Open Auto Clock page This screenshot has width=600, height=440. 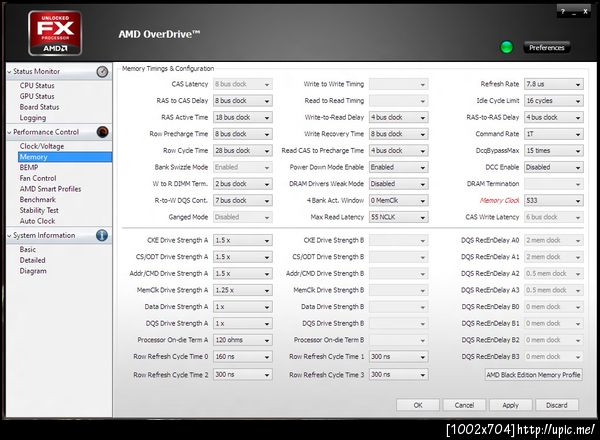tap(38, 221)
